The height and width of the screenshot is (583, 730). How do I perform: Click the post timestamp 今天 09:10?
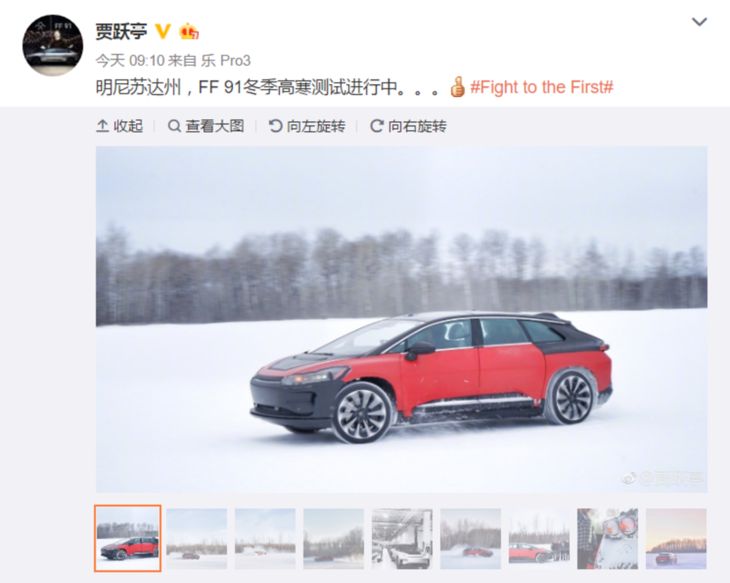point(130,61)
